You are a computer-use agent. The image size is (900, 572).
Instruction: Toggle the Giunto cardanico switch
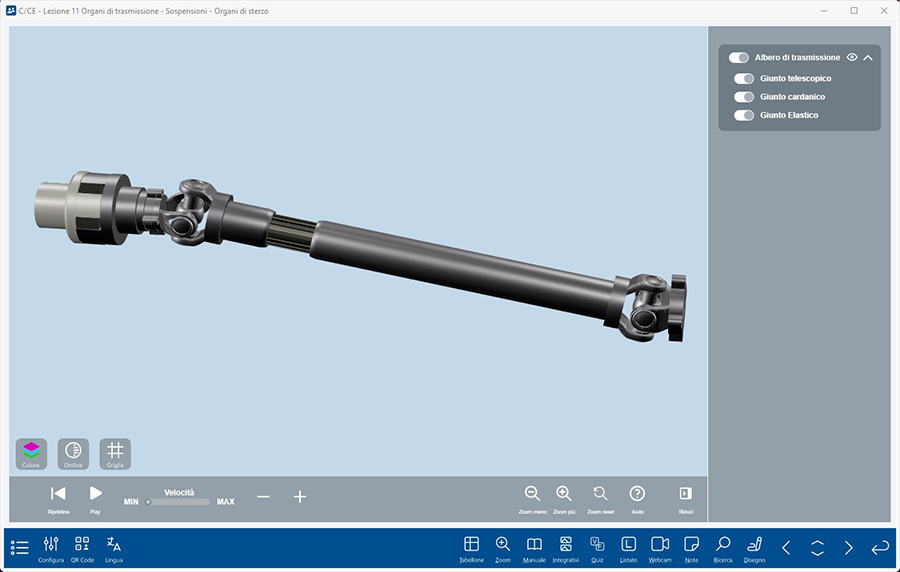pos(743,97)
